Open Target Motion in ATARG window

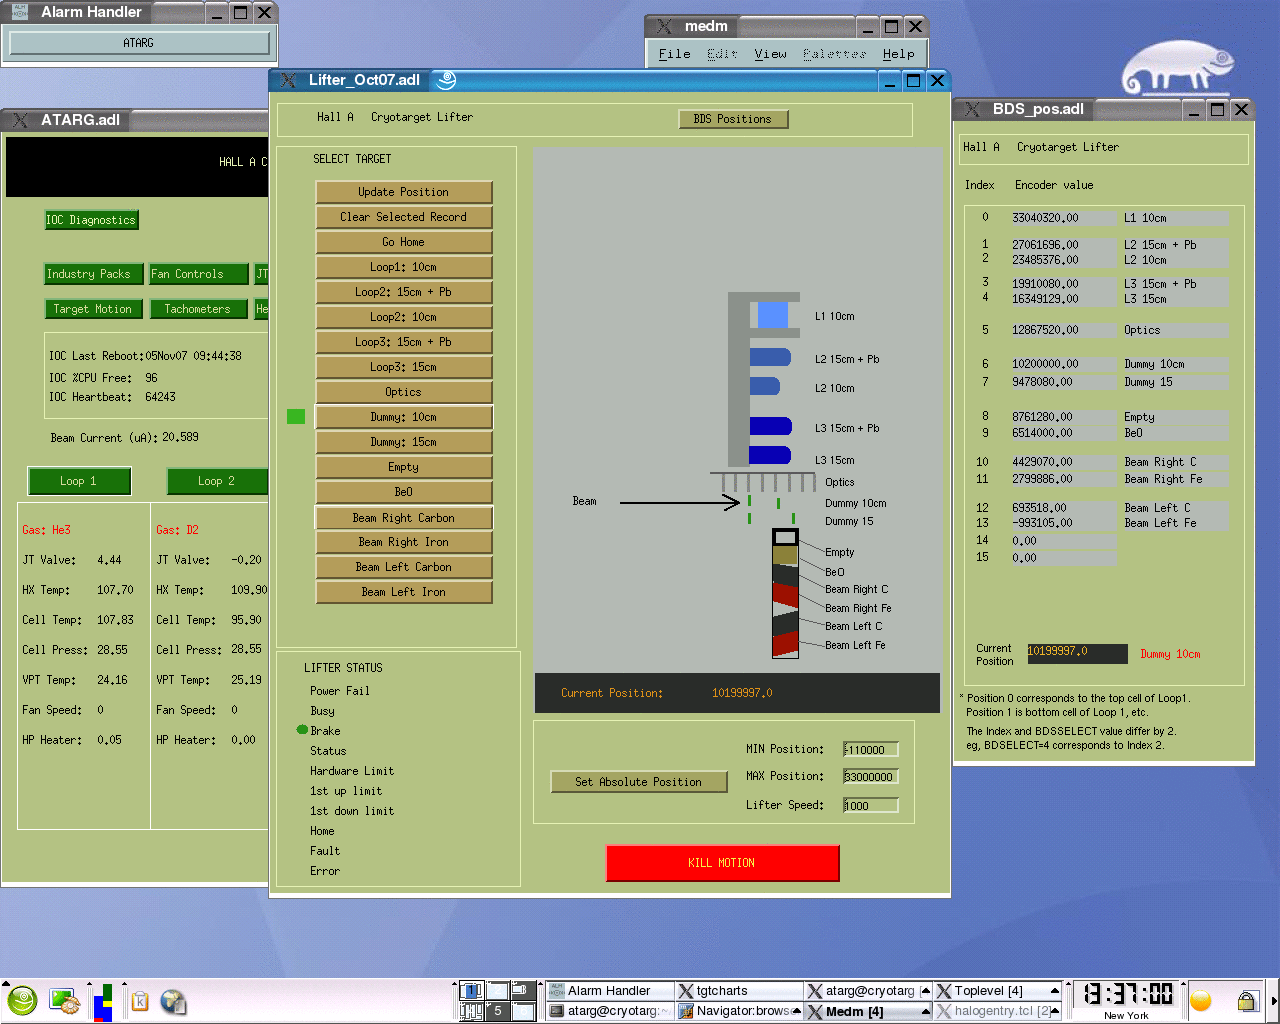(94, 309)
